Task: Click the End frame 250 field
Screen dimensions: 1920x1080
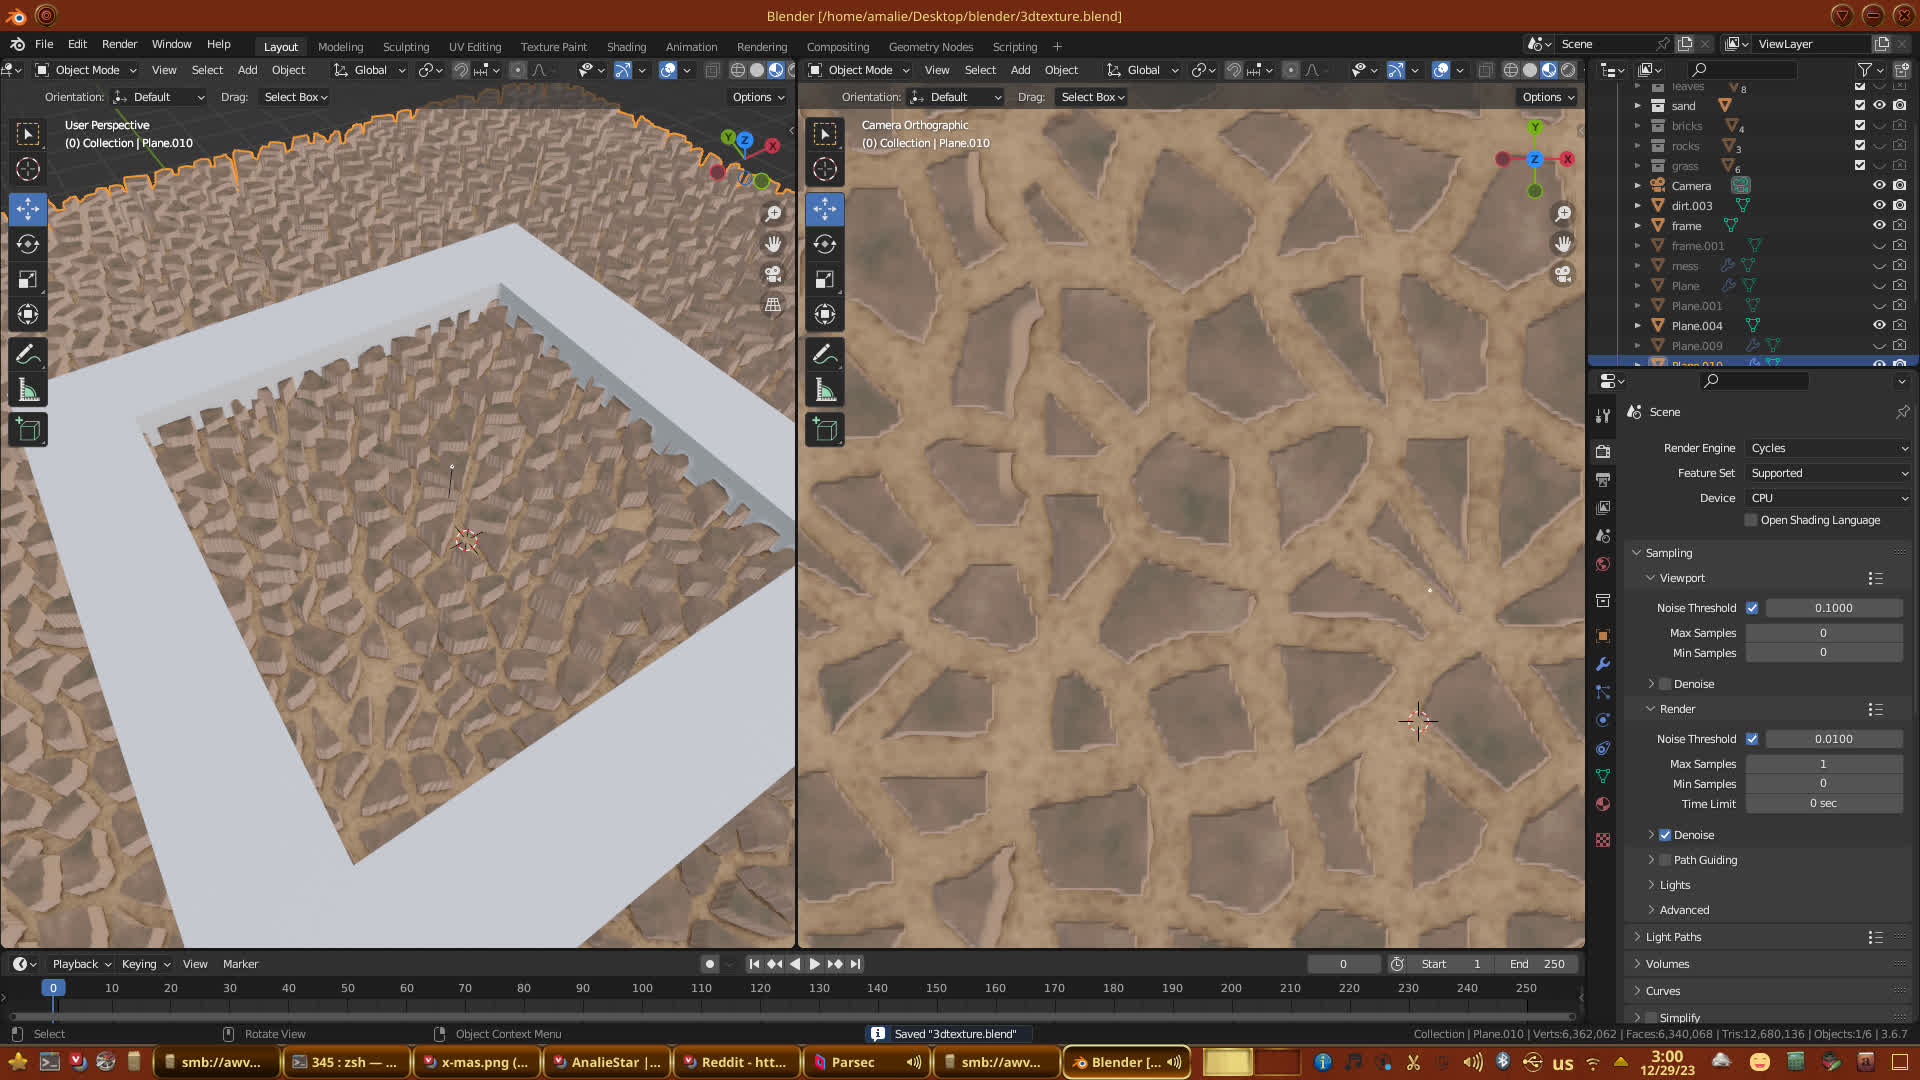Action: (x=1538, y=964)
